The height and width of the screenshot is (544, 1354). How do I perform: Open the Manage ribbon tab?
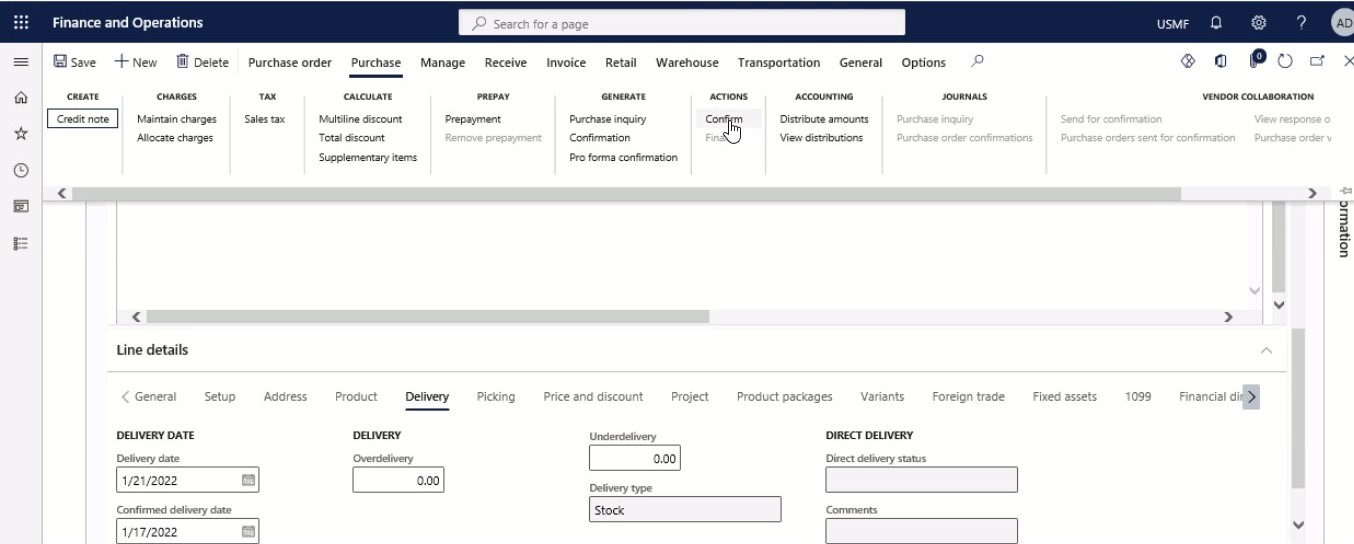click(x=443, y=62)
